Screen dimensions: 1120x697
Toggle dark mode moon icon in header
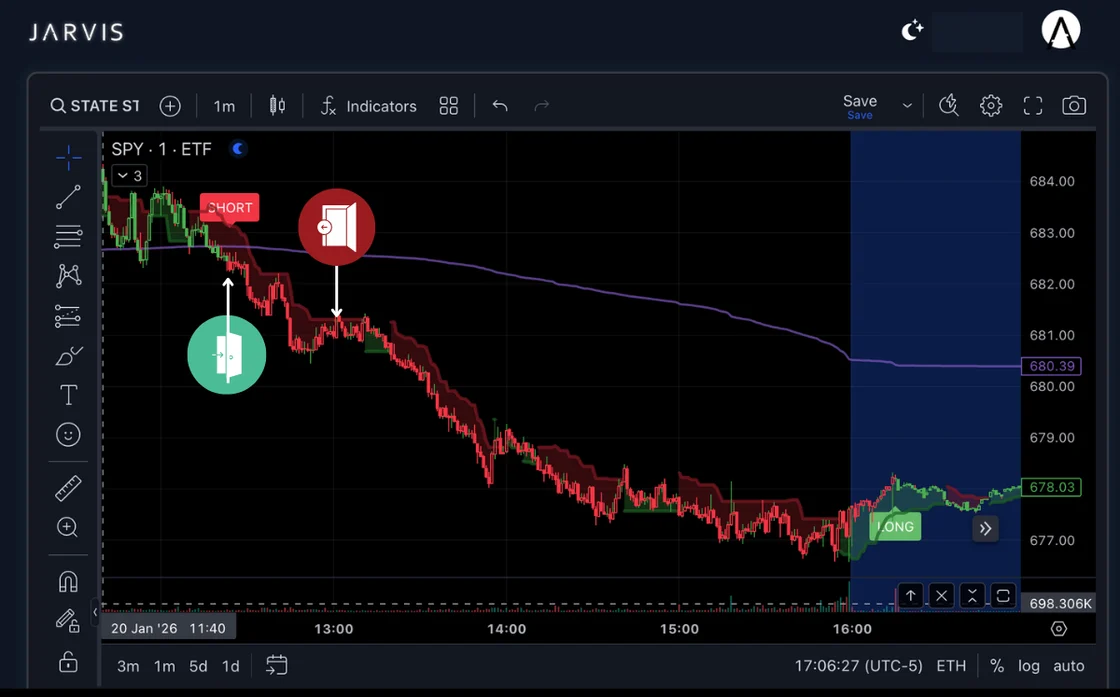911,31
